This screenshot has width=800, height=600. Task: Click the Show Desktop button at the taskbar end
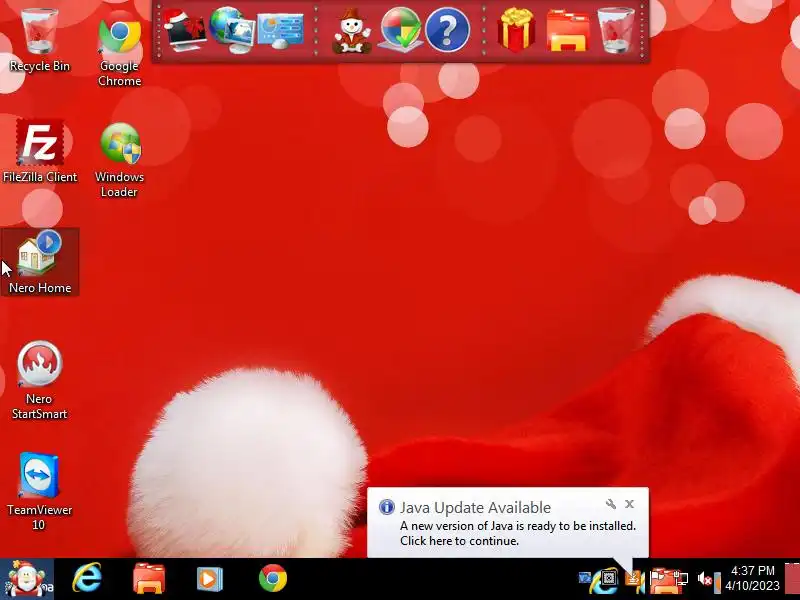(x=792, y=579)
